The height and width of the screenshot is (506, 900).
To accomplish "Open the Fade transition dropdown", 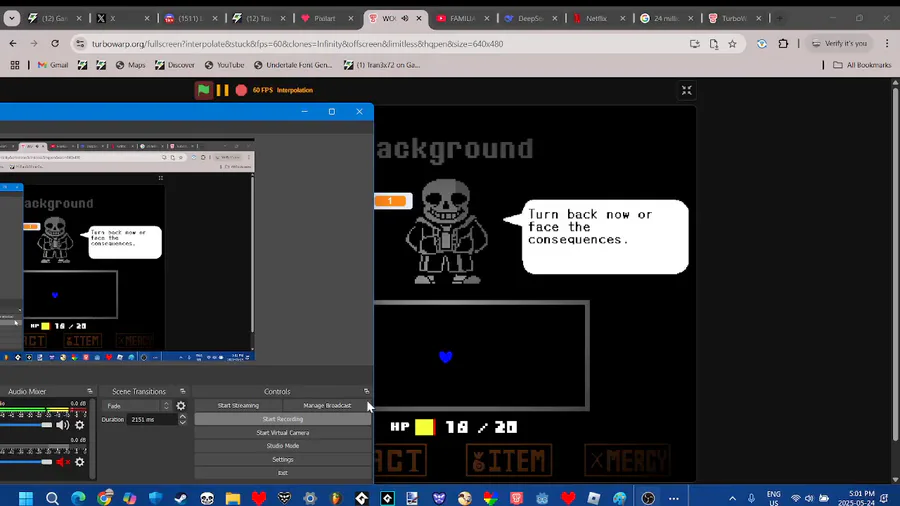I will point(137,406).
